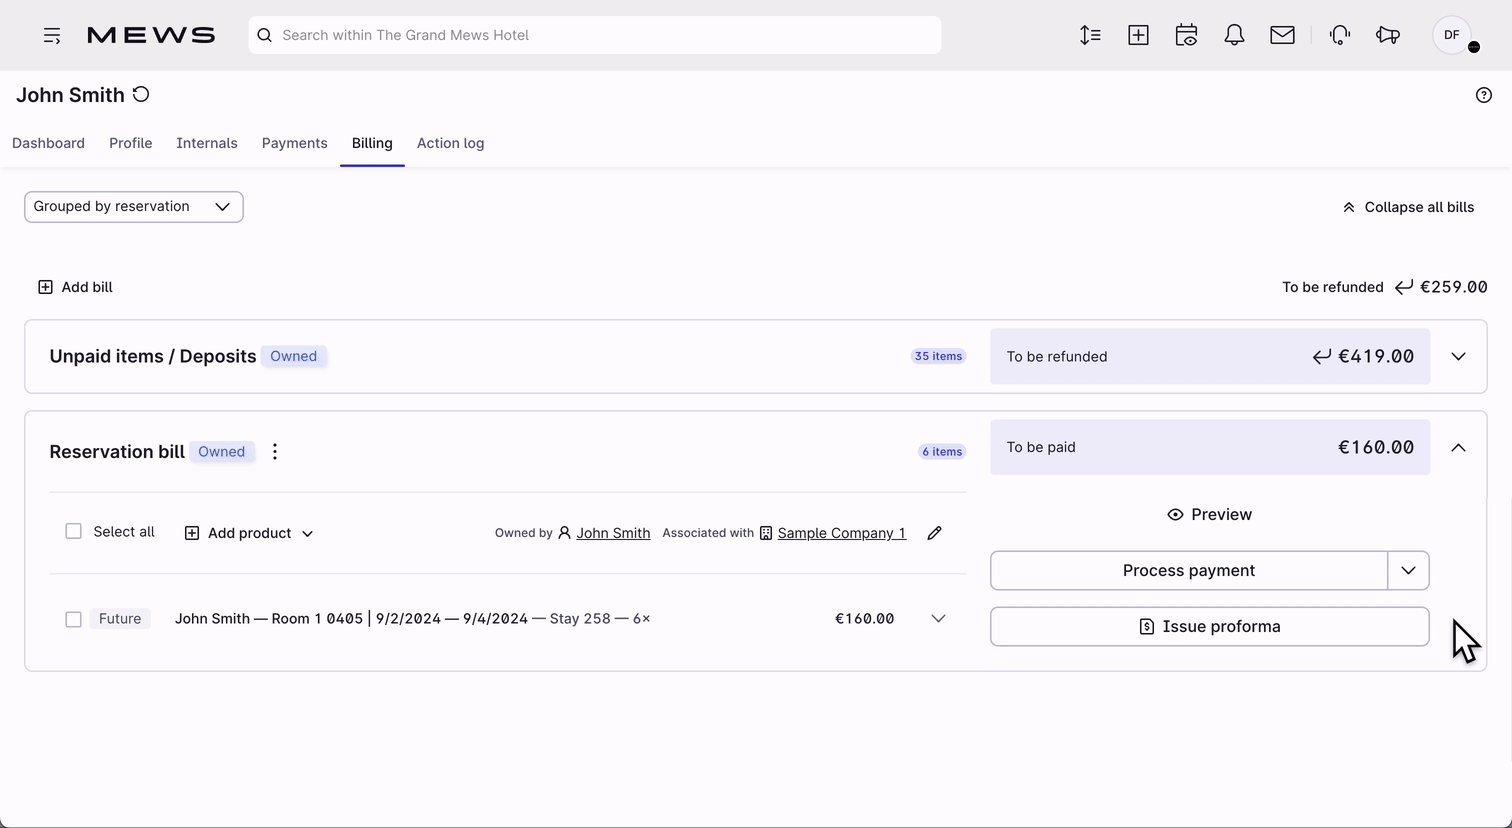Click the Future status tag
This screenshot has width=1512, height=828.
click(x=120, y=619)
